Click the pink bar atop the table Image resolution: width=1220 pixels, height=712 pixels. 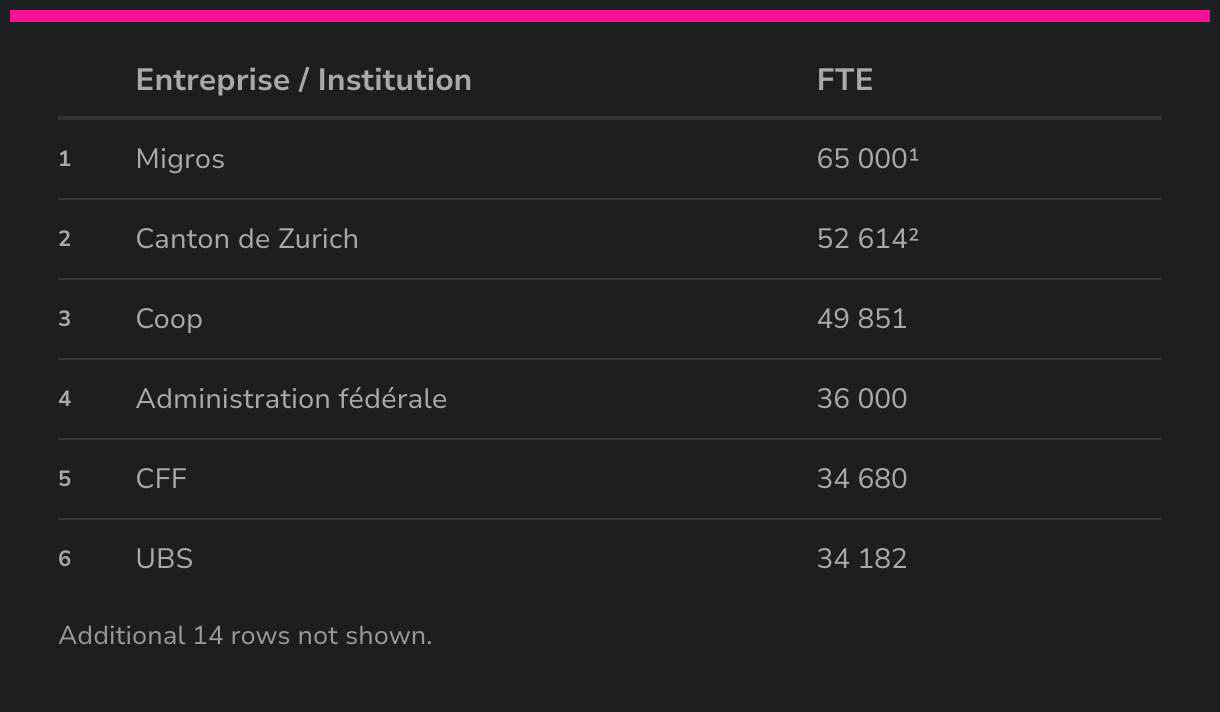point(610,16)
